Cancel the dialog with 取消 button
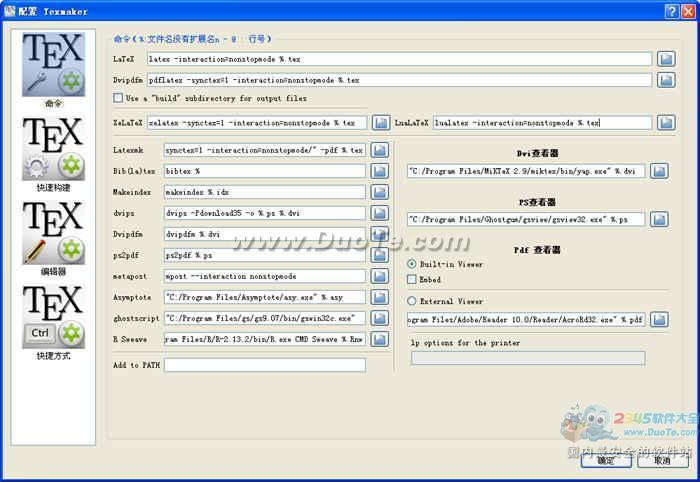700x482 pixels. [662, 460]
